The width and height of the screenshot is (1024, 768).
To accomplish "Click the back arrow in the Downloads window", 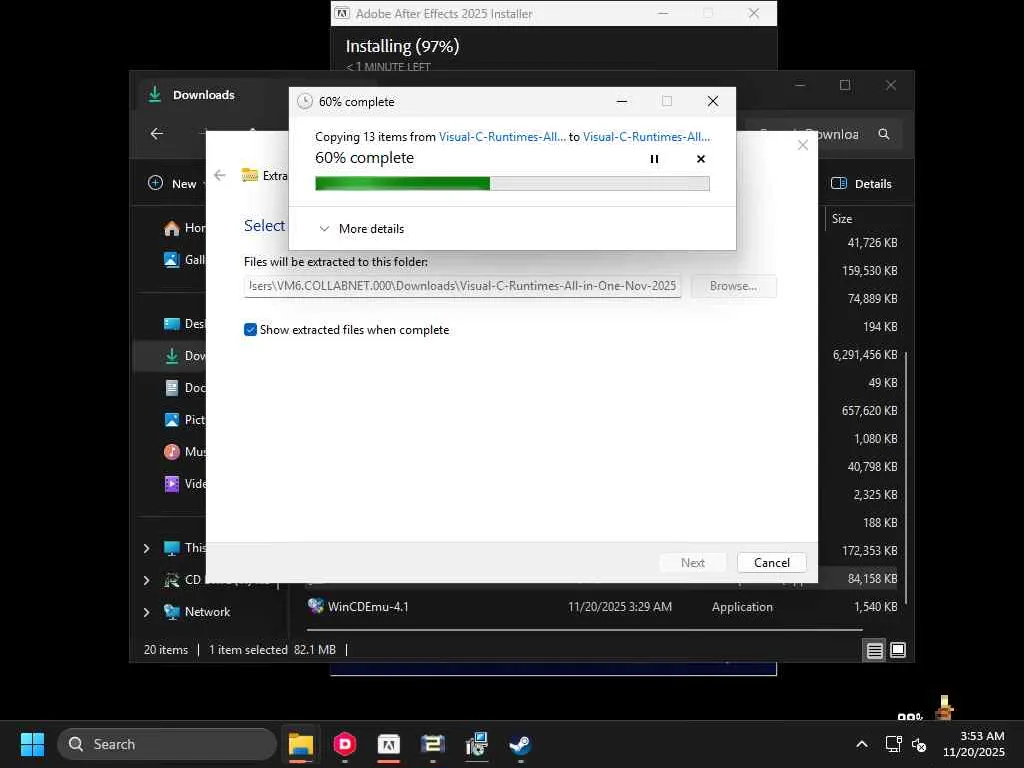I will click(x=157, y=134).
